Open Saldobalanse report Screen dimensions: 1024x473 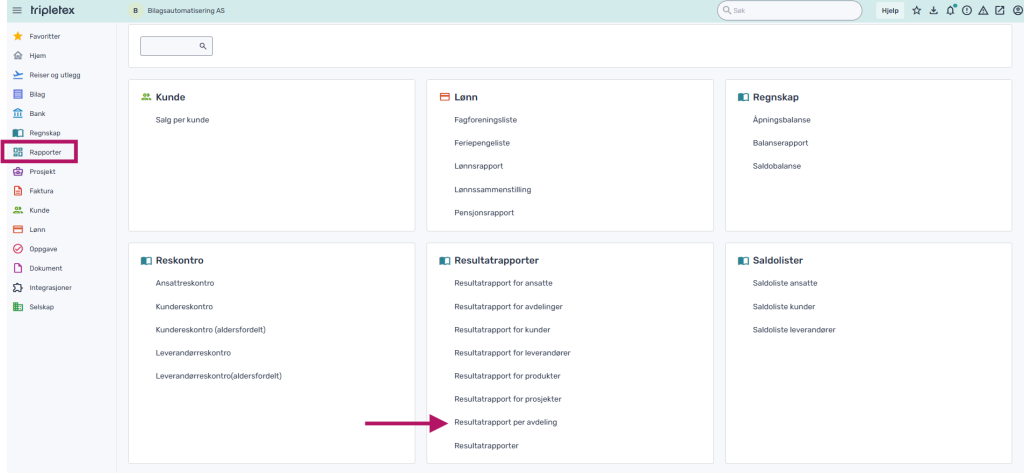(x=777, y=167)
